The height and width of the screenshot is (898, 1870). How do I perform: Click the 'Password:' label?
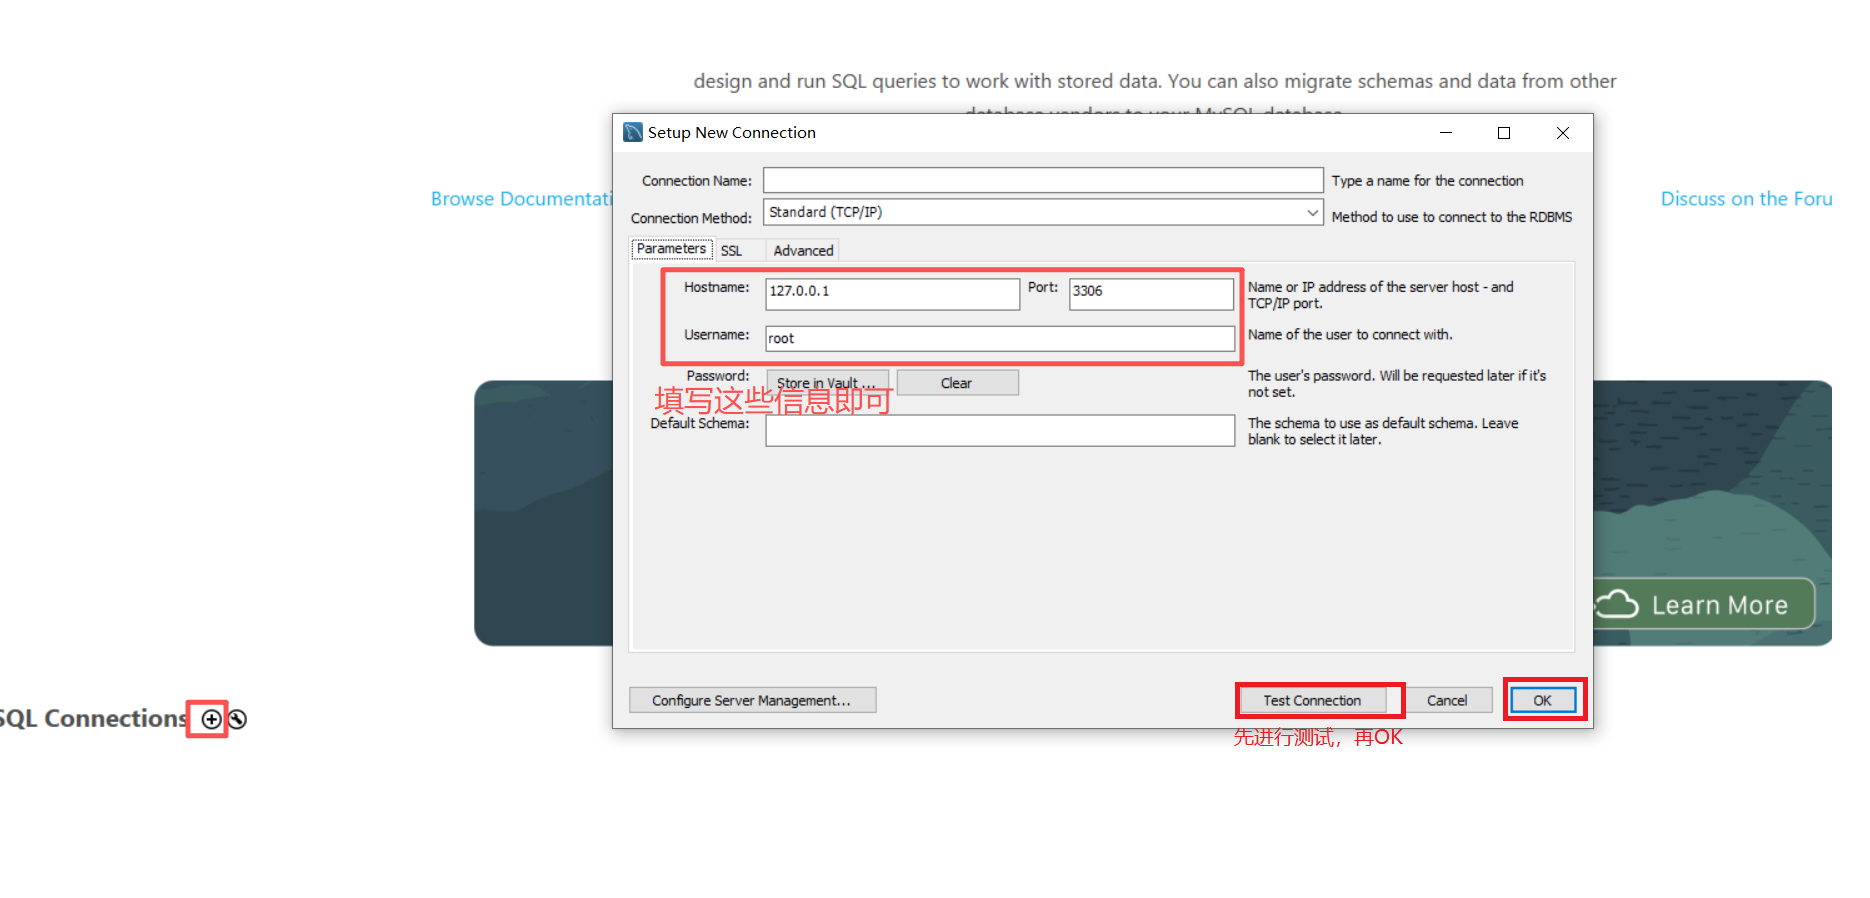pyautogui.click(x=717, y=376)
